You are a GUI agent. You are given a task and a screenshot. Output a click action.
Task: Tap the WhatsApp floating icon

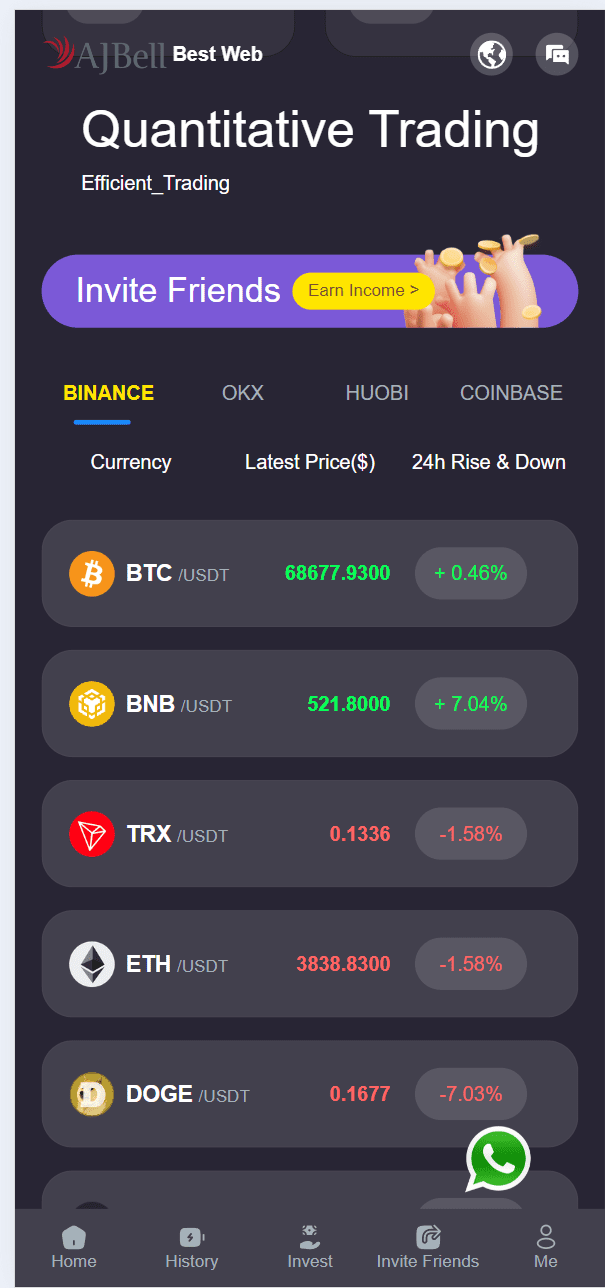click(498, 1160)
